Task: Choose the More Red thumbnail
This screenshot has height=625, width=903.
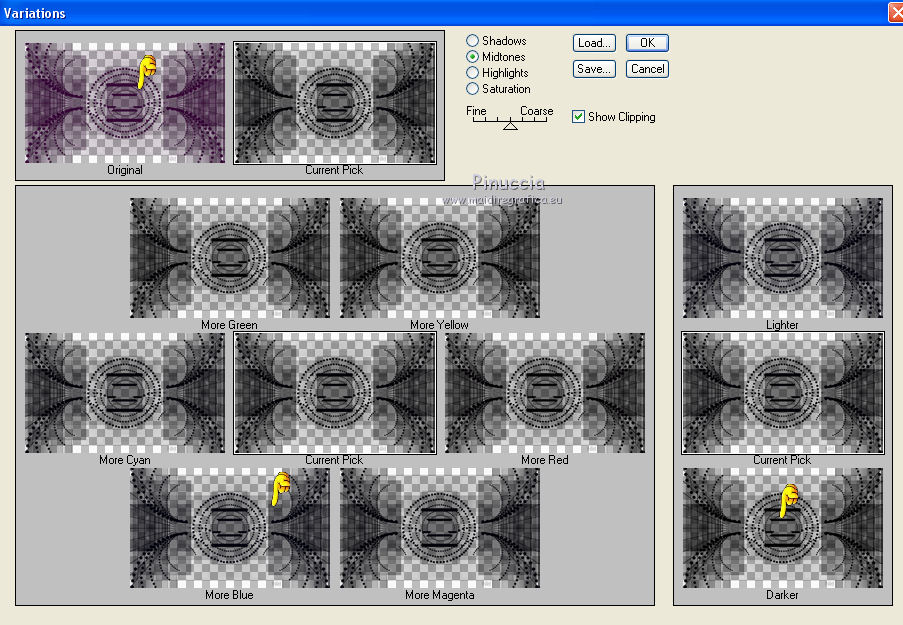Action: click(545, 393)
